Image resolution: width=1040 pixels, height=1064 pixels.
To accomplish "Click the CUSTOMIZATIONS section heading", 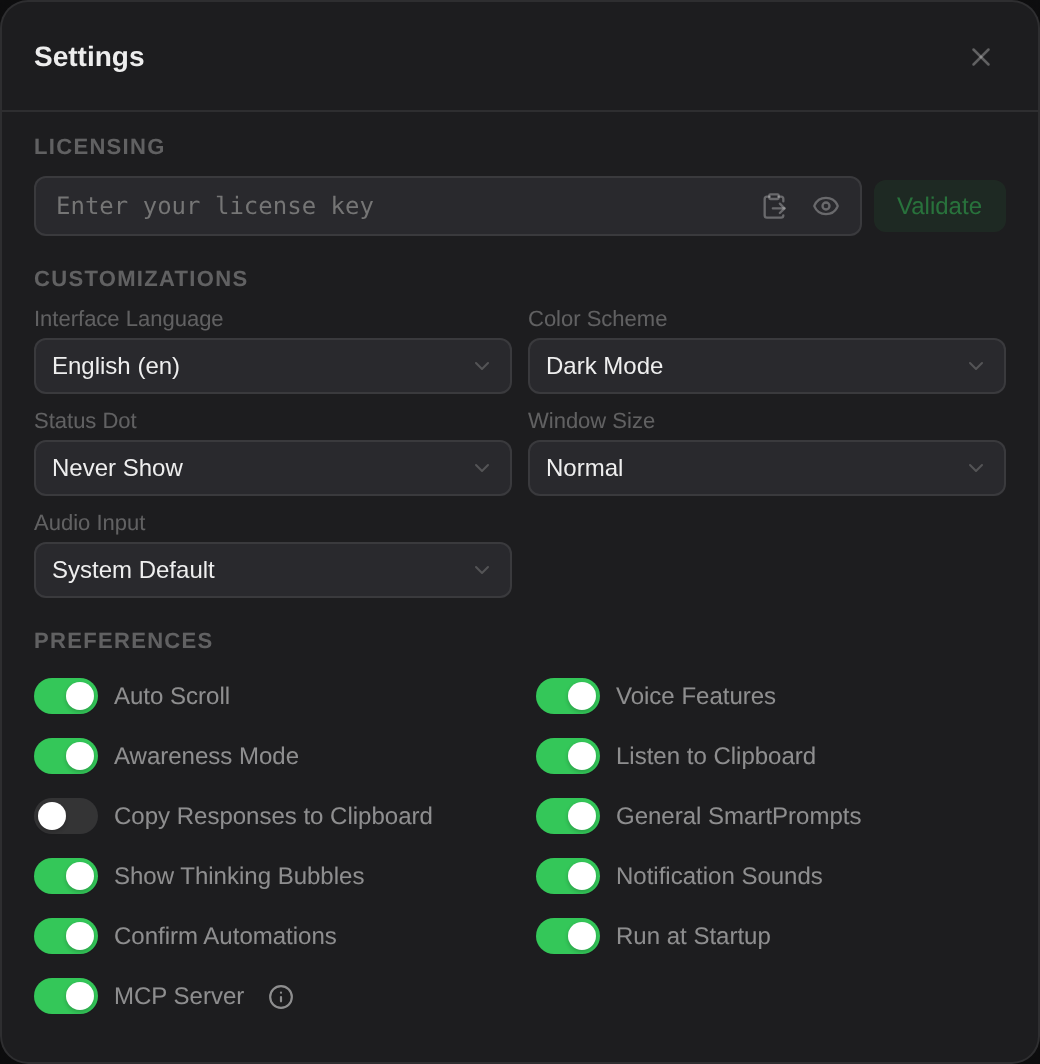I will [141, 279].
